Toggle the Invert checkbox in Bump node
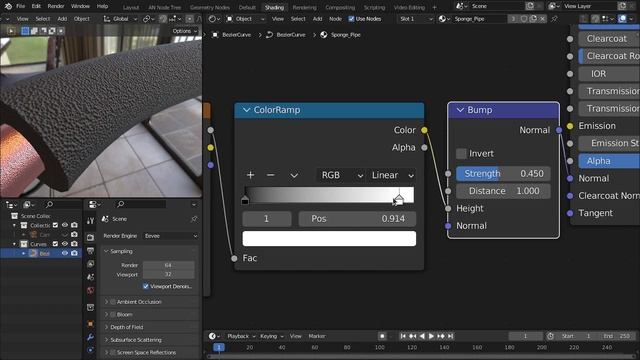Screen dimensions: 640x360 point(461,153)
